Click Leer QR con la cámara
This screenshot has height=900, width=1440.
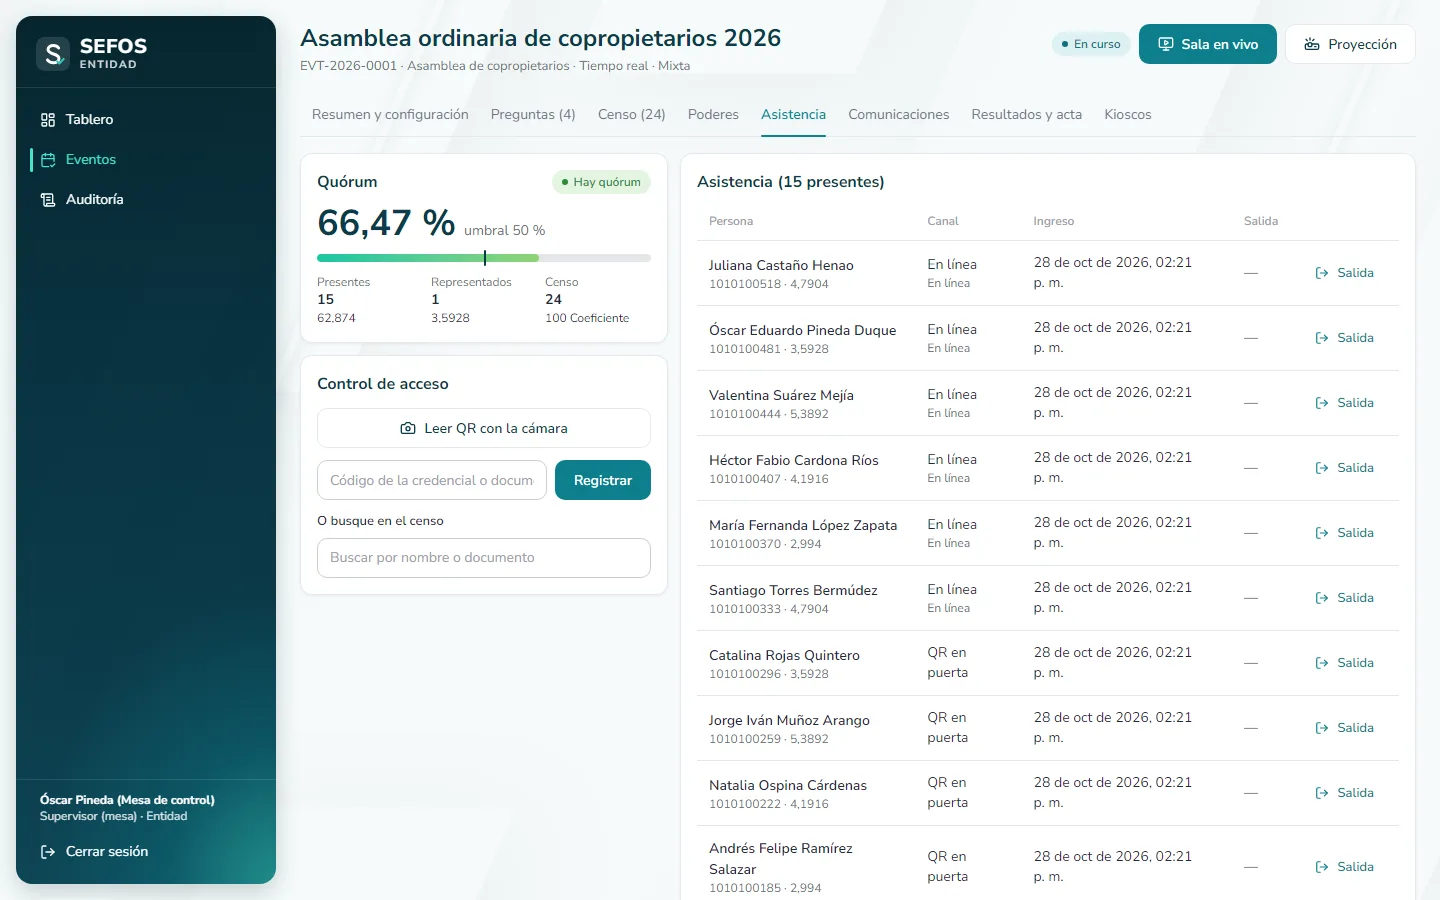pyautogui.click(x=484, y=428)
